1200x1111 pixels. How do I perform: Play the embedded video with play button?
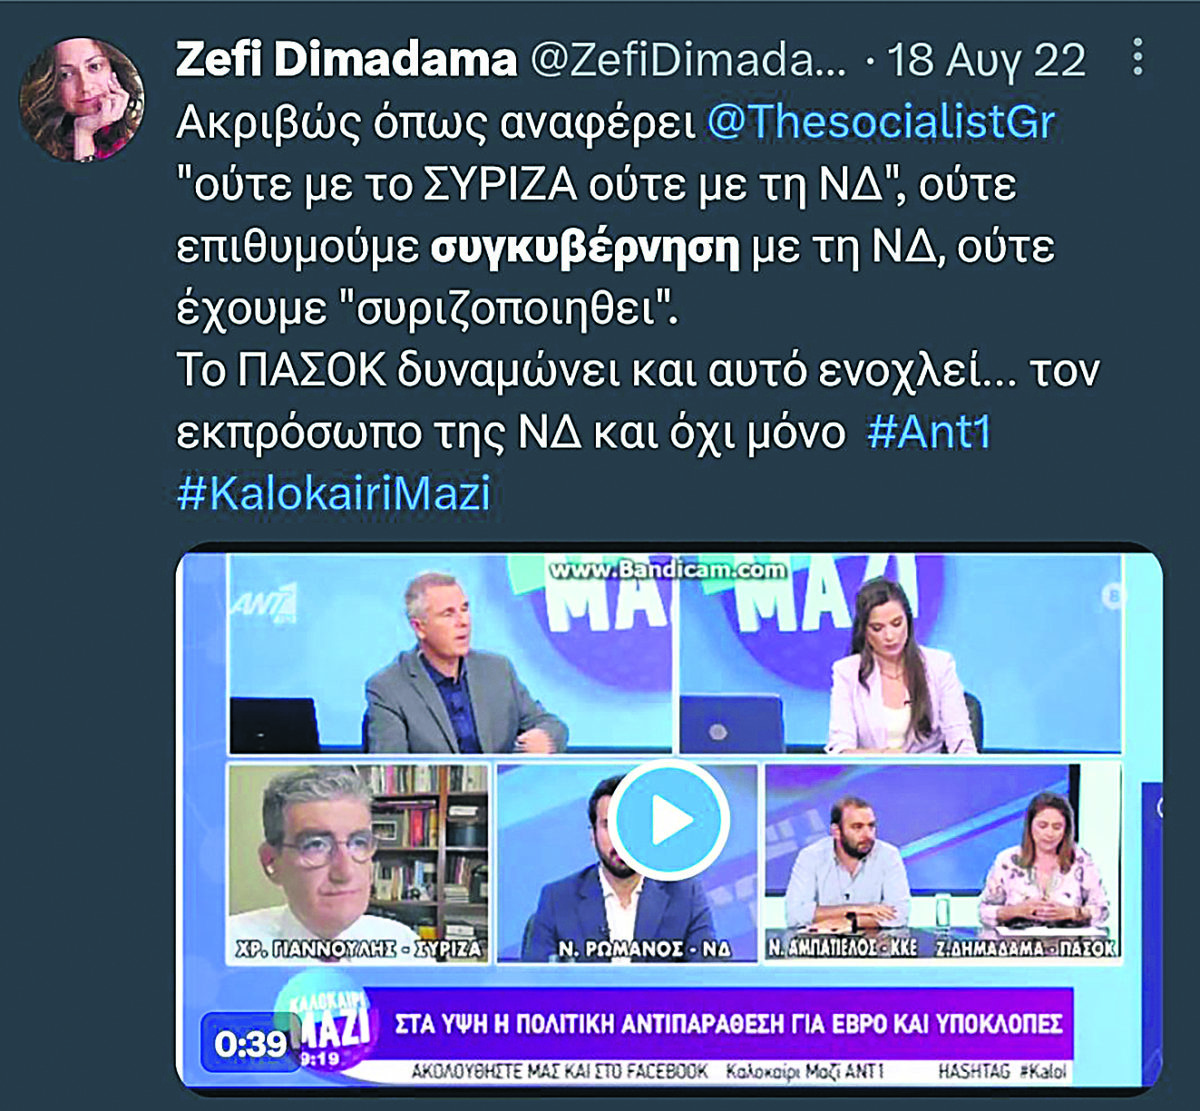coord(669,820)
